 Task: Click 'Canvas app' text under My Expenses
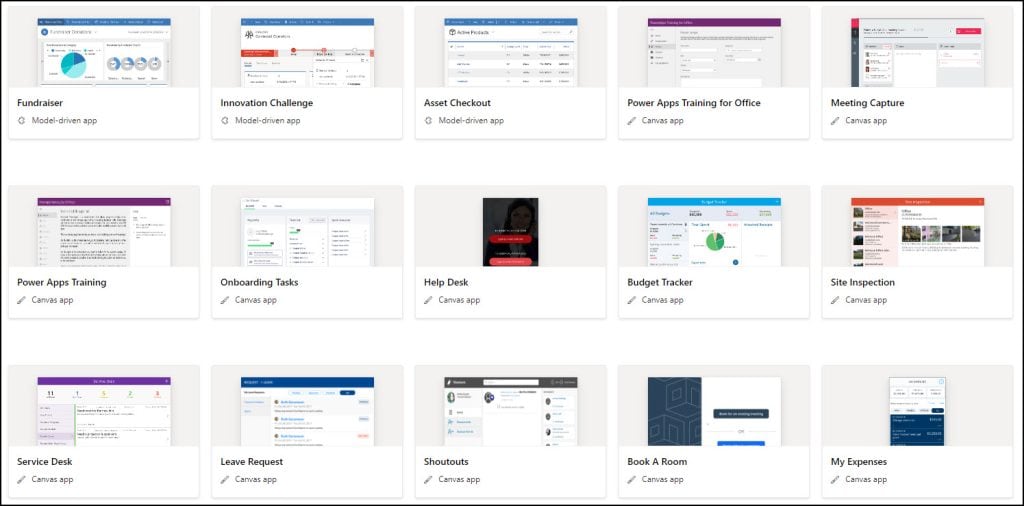click(x=866, y=479)
